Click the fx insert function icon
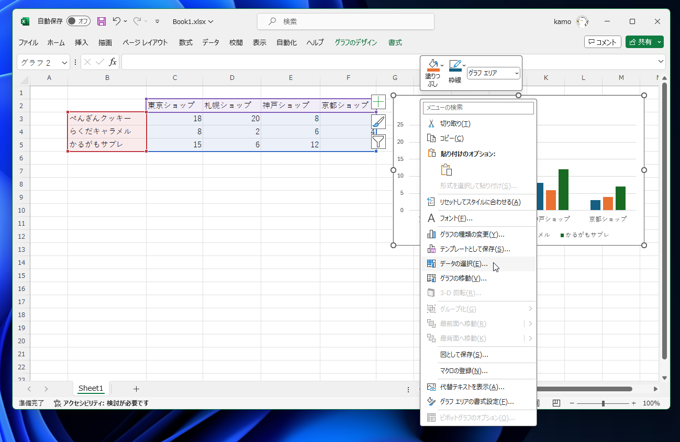This screenshot has width=680, height=442. pos(113,62)
